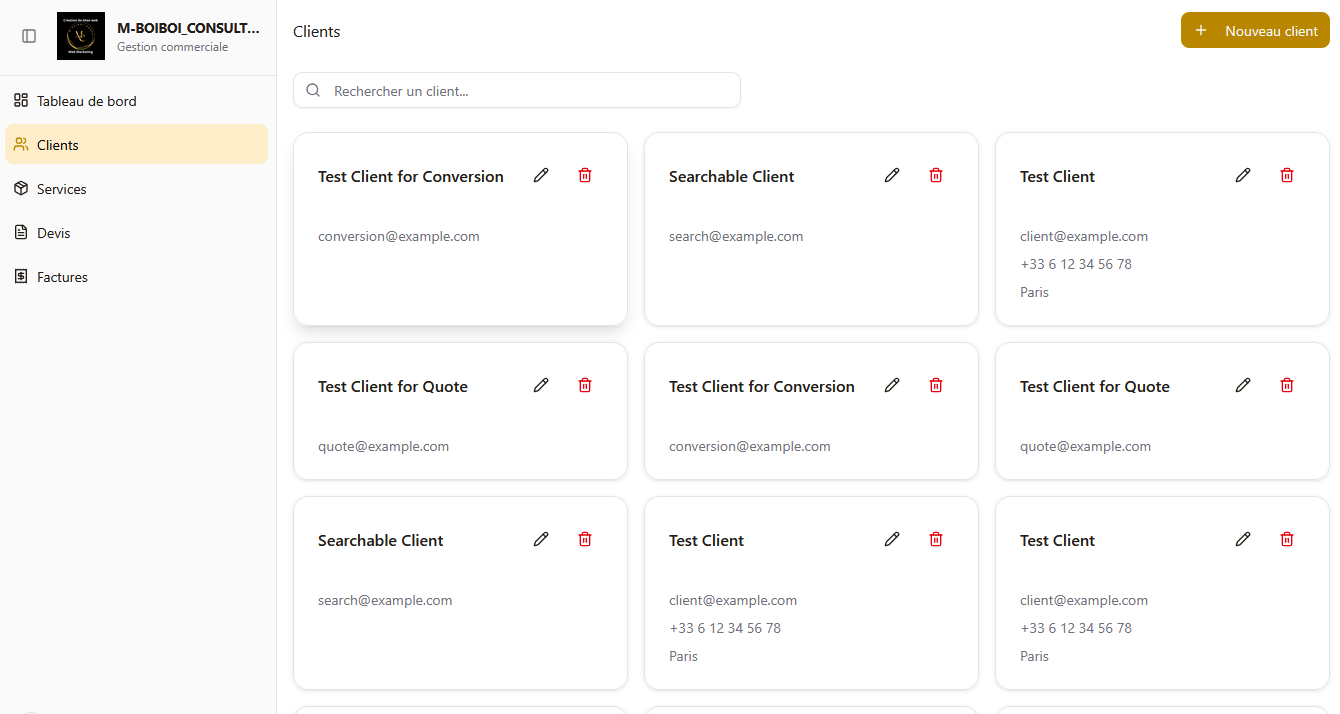Edit the top-left Test Client for Conversion card
1340x714 pixels.
(x=541, y=175)
